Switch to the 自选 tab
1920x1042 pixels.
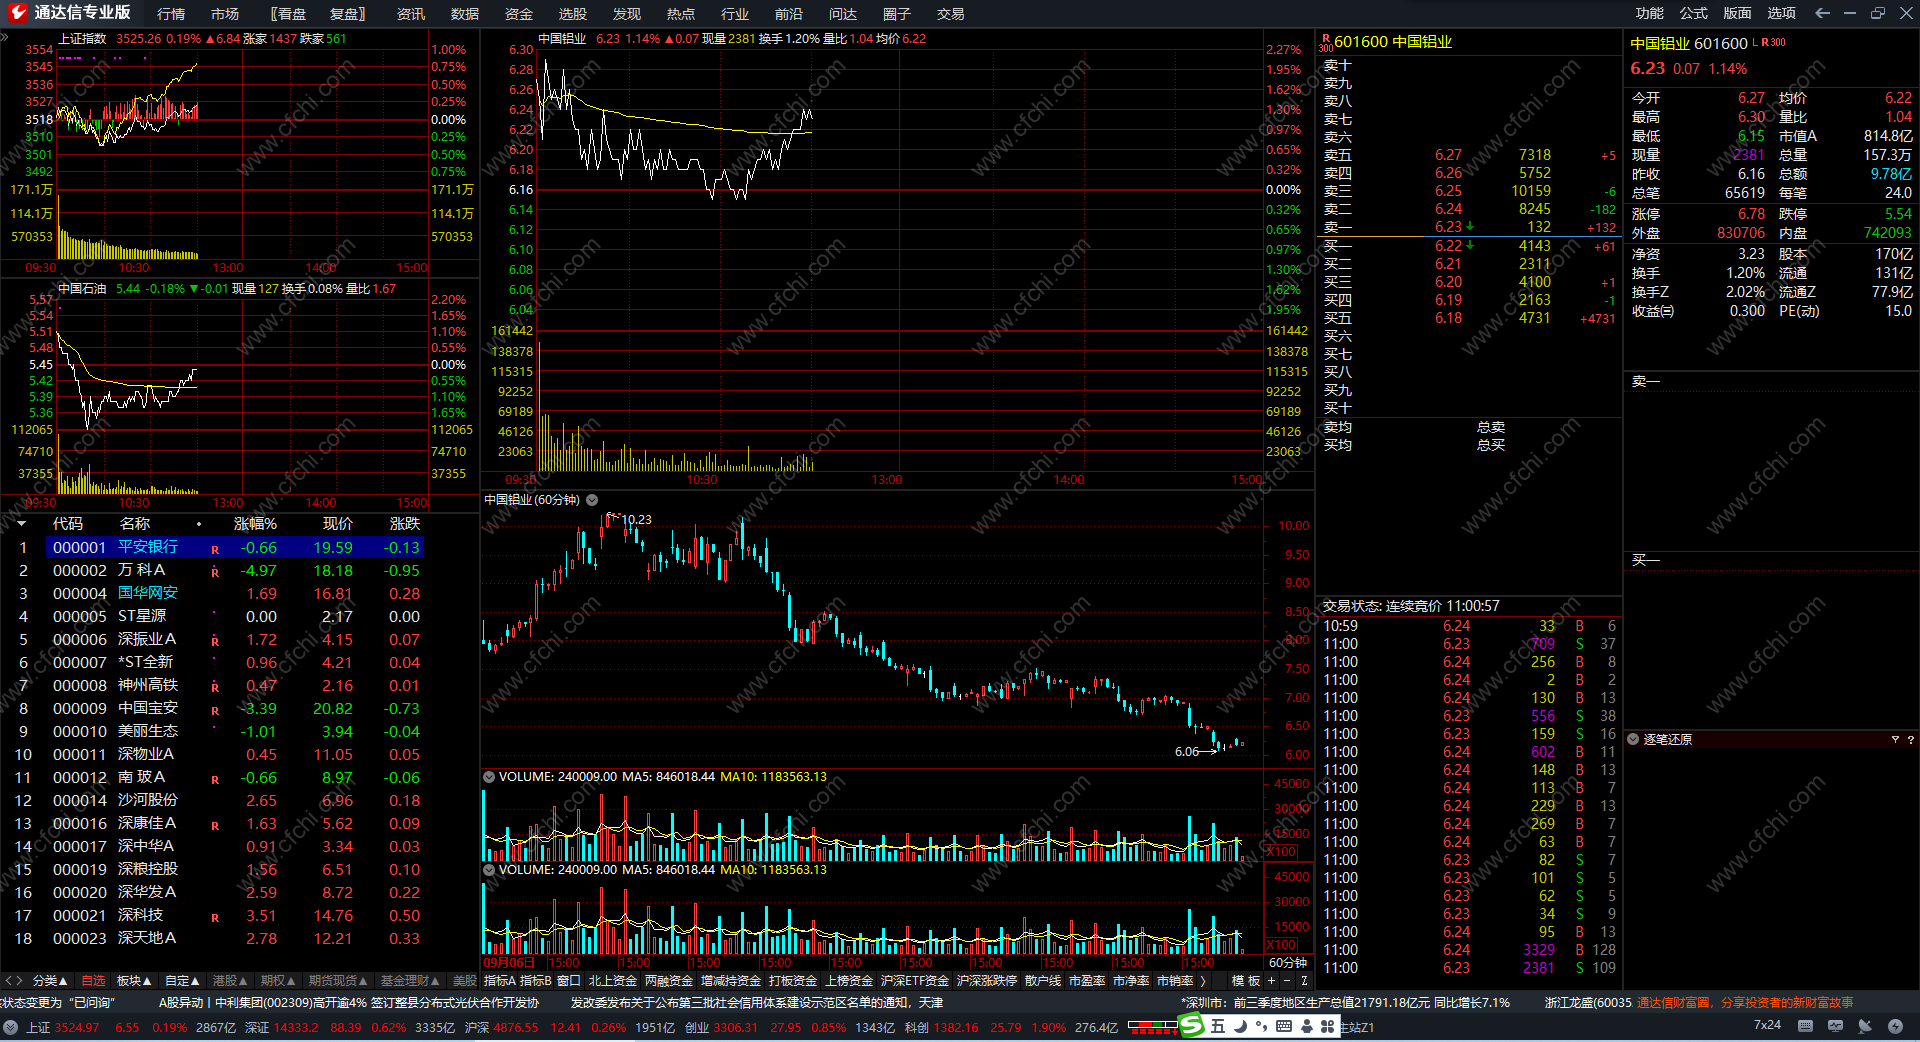[93, 981]
